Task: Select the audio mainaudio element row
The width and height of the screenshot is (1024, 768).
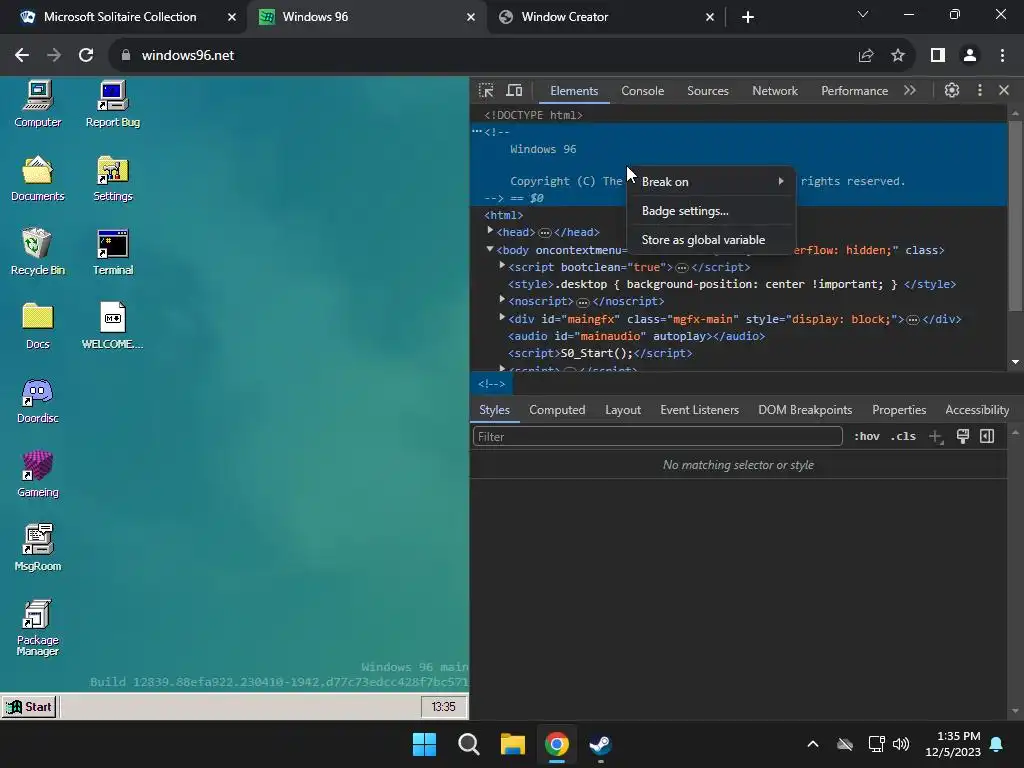Action: [x=738, y=336]
